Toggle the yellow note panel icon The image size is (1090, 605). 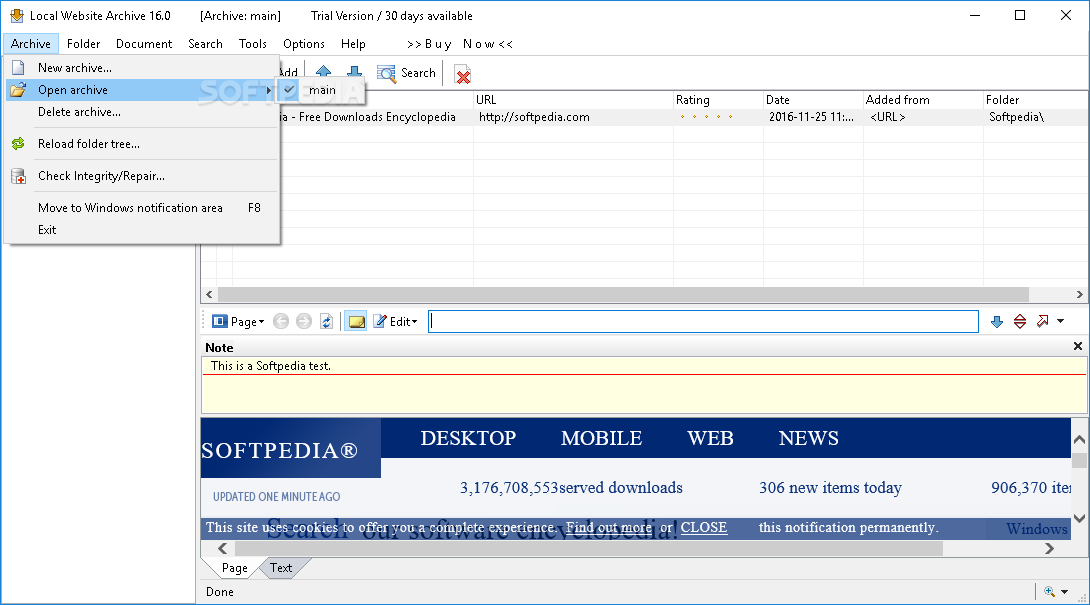(x=356, y=321)
